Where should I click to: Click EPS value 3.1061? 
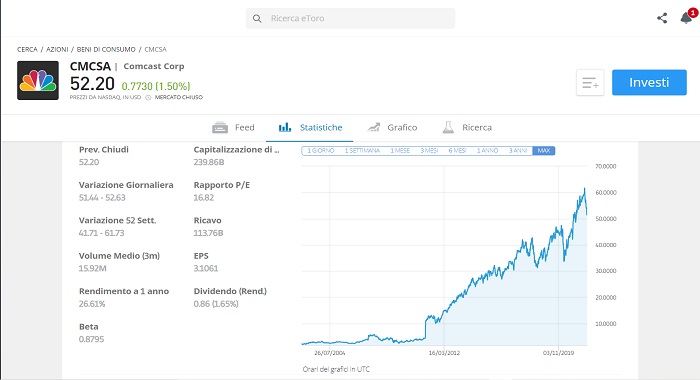coord(206,268)
